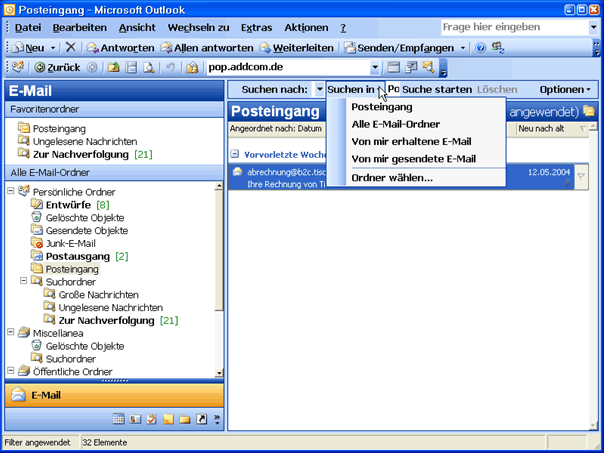Click the Senden/Empfangen button
Image resolution: width=606 pixels, height=454 pixels.
pyautogui.click(x=399, y=48)
